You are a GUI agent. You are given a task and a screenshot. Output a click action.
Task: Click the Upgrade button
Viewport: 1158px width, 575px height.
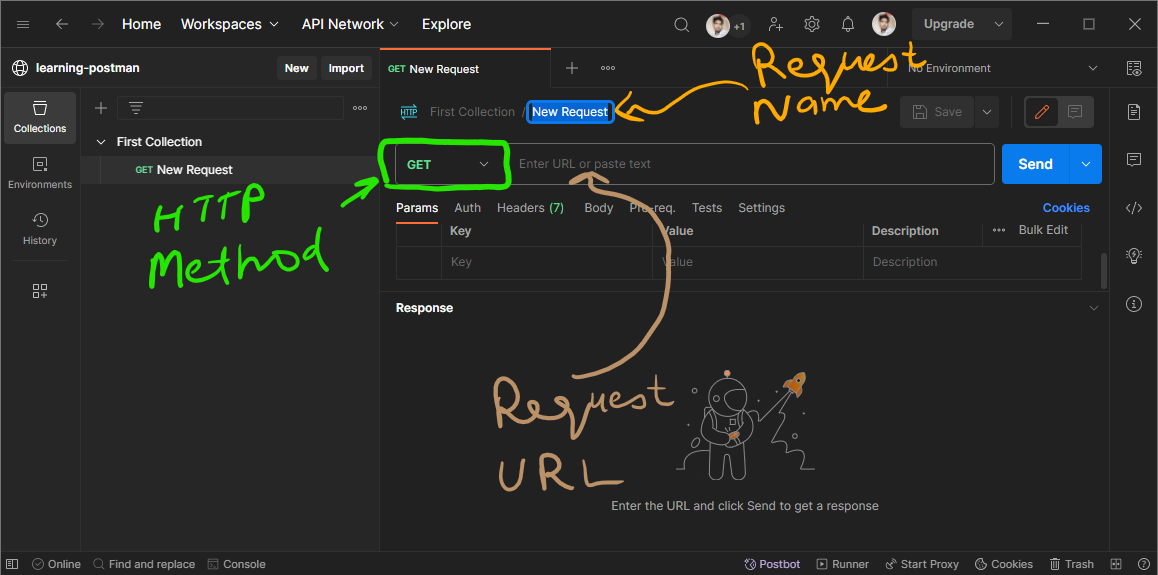[x=949, y=24]
